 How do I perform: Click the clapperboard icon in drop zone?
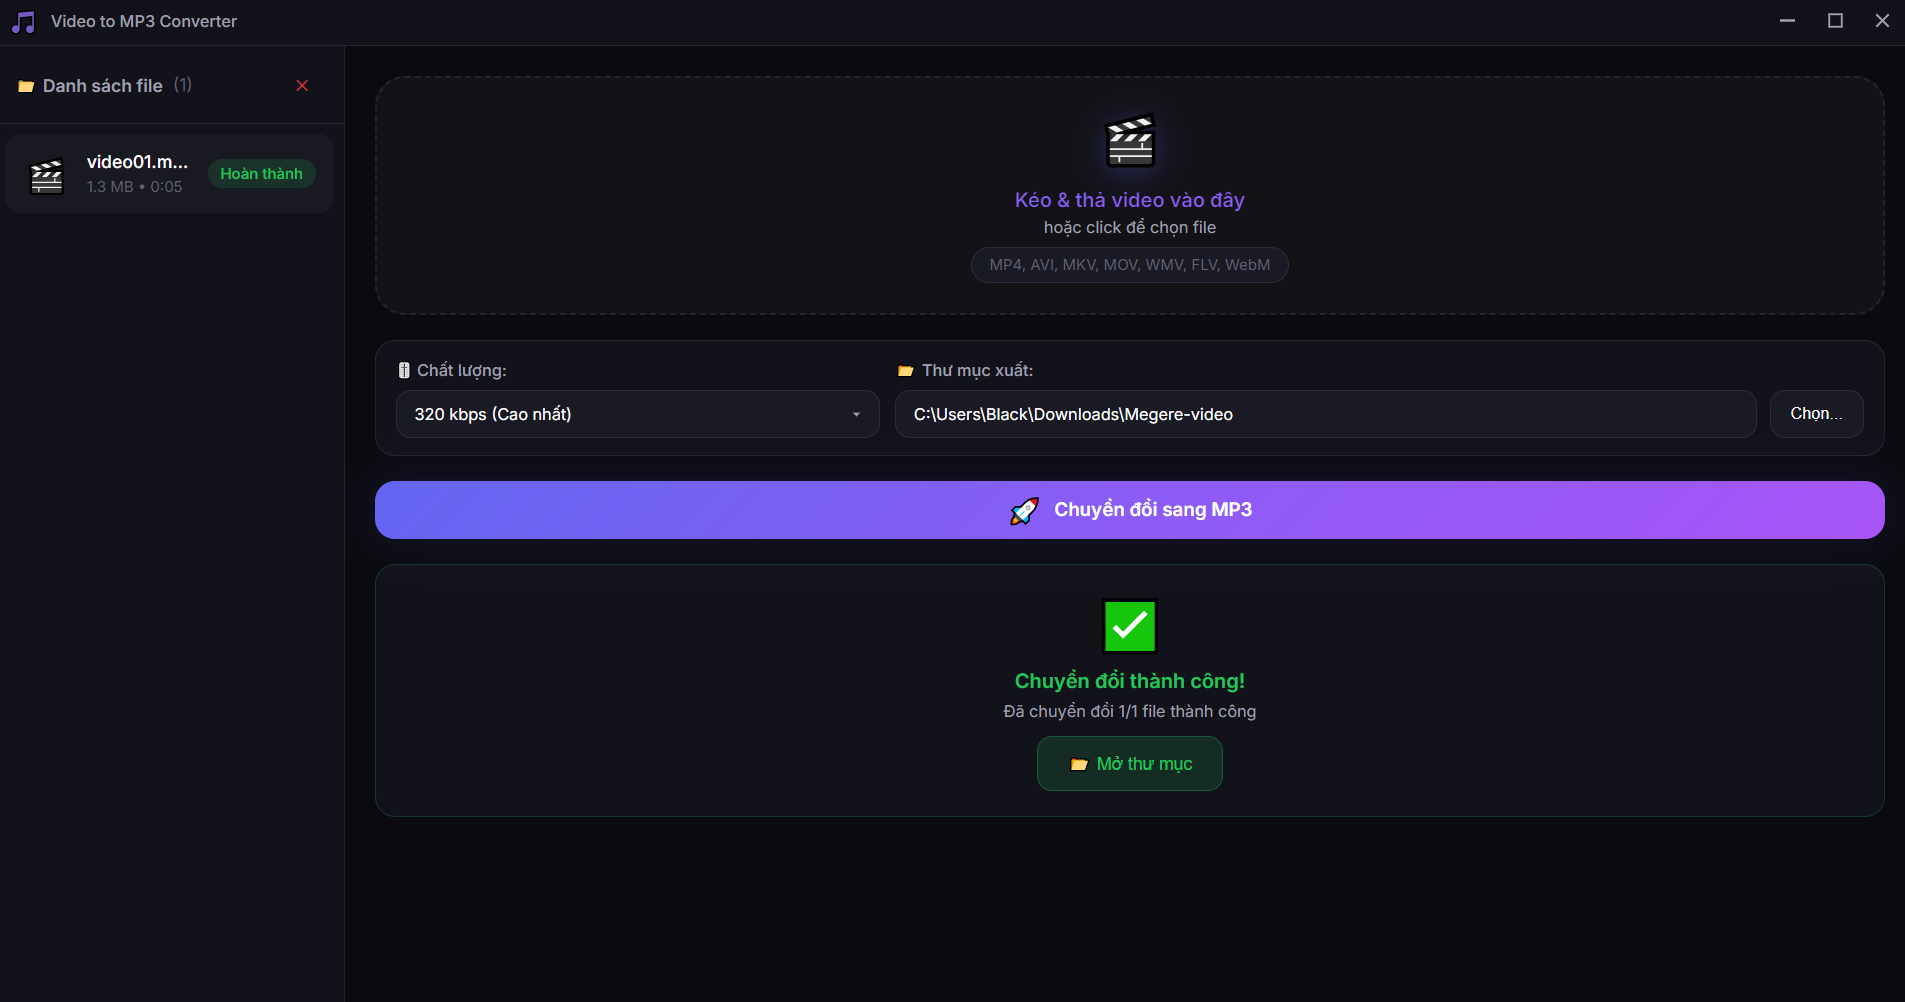(x=1130, y=141)
